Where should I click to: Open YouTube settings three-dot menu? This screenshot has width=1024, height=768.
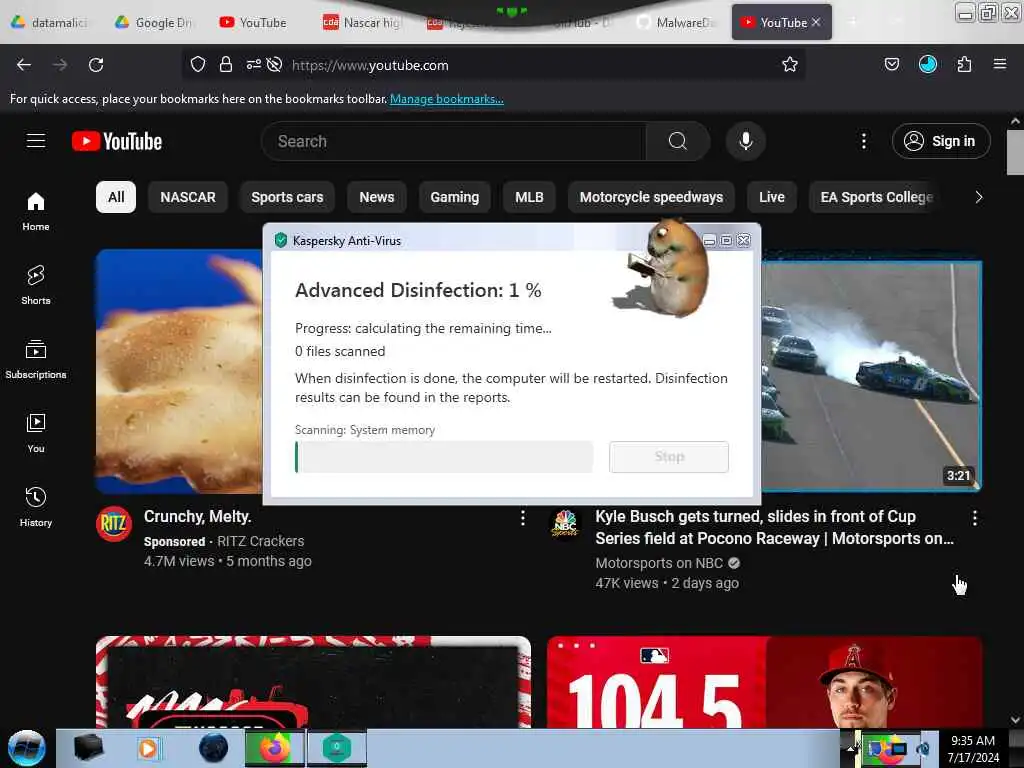pos(863,141)
